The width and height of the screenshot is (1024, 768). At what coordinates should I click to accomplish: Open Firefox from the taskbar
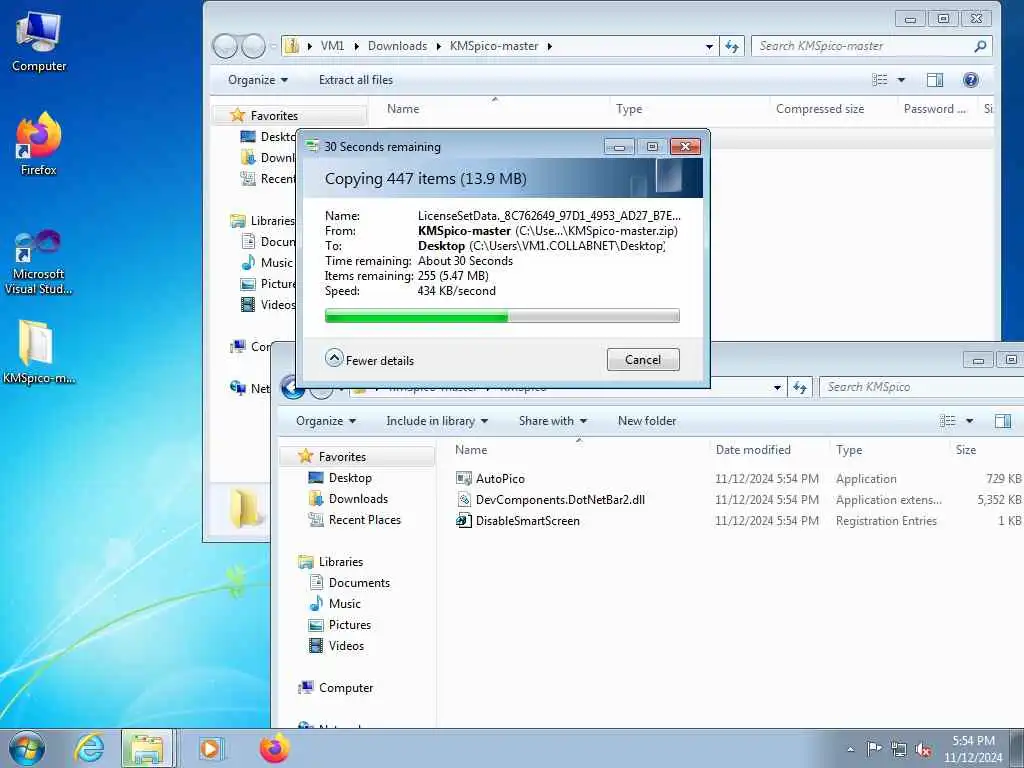pyautogui.click(x=274, y=748)
